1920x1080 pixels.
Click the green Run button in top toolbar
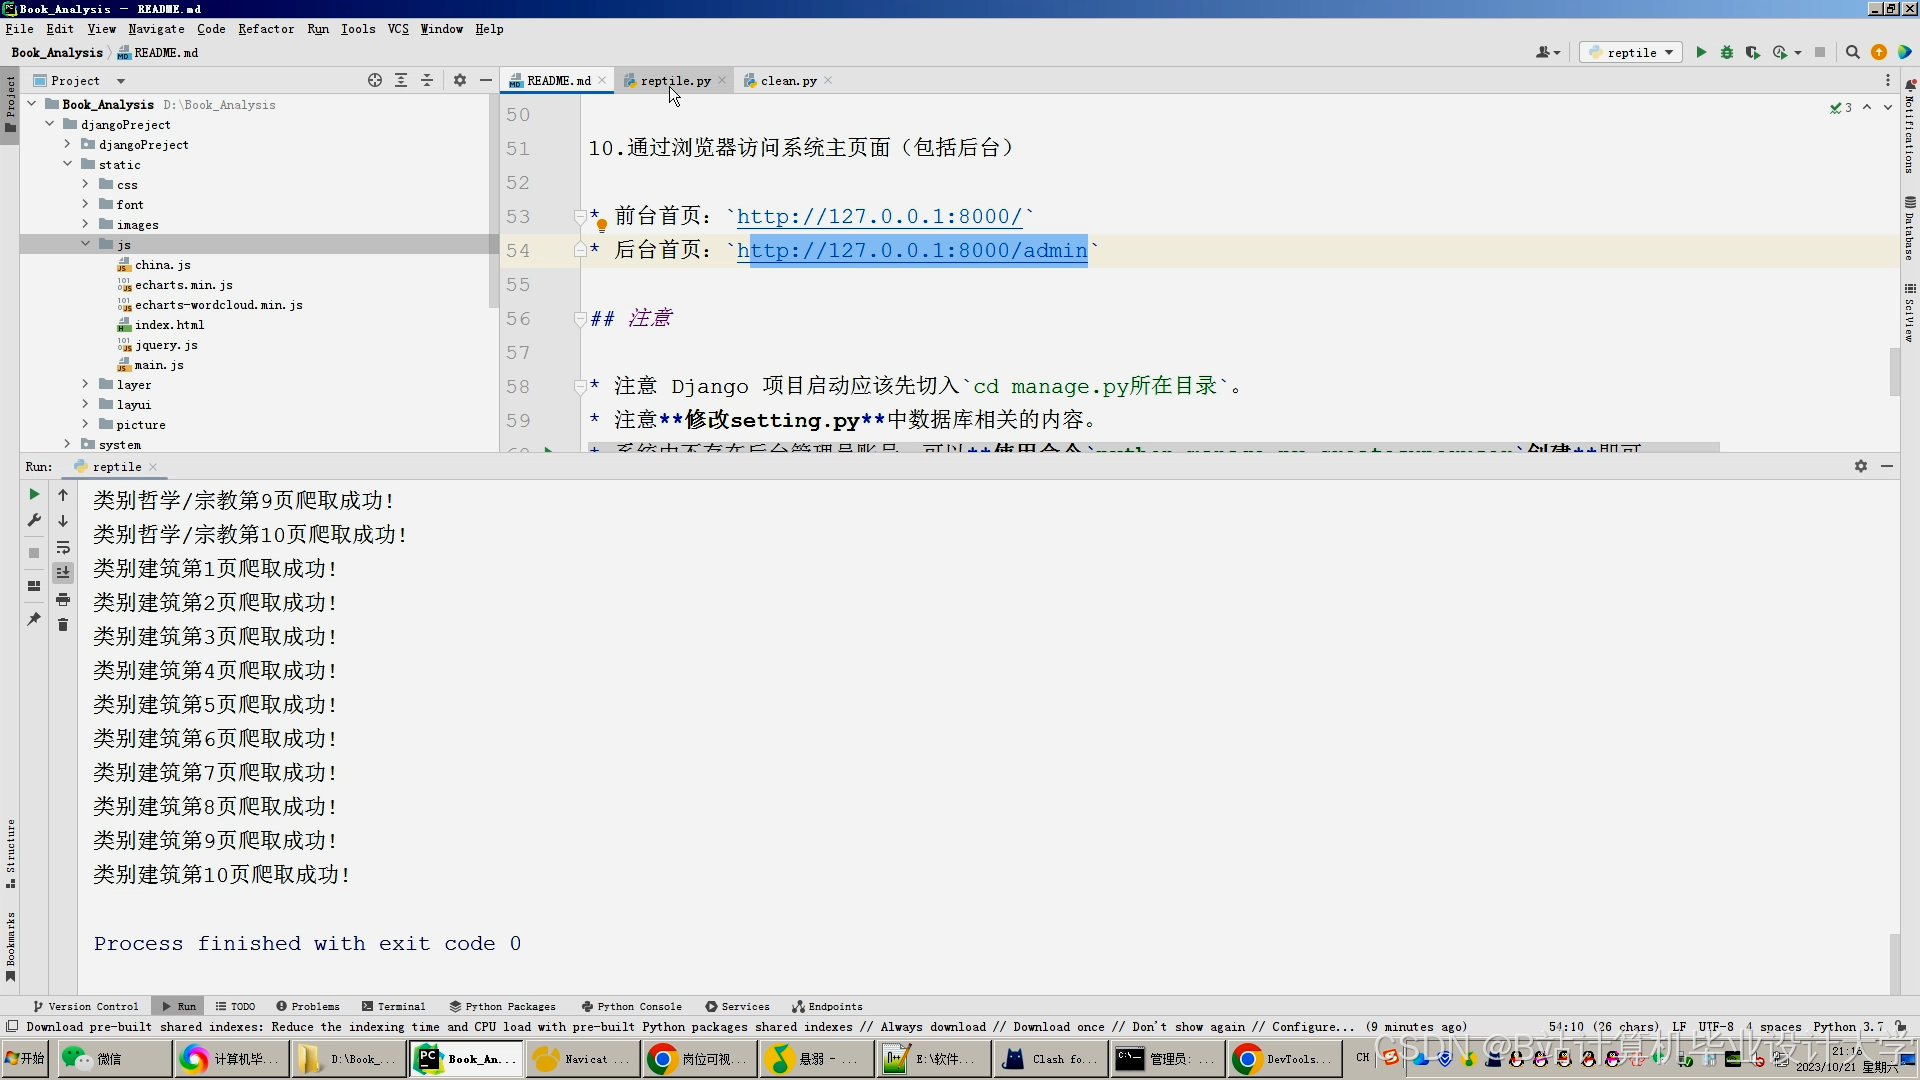pyautogui.click(x=1701, y=52)
